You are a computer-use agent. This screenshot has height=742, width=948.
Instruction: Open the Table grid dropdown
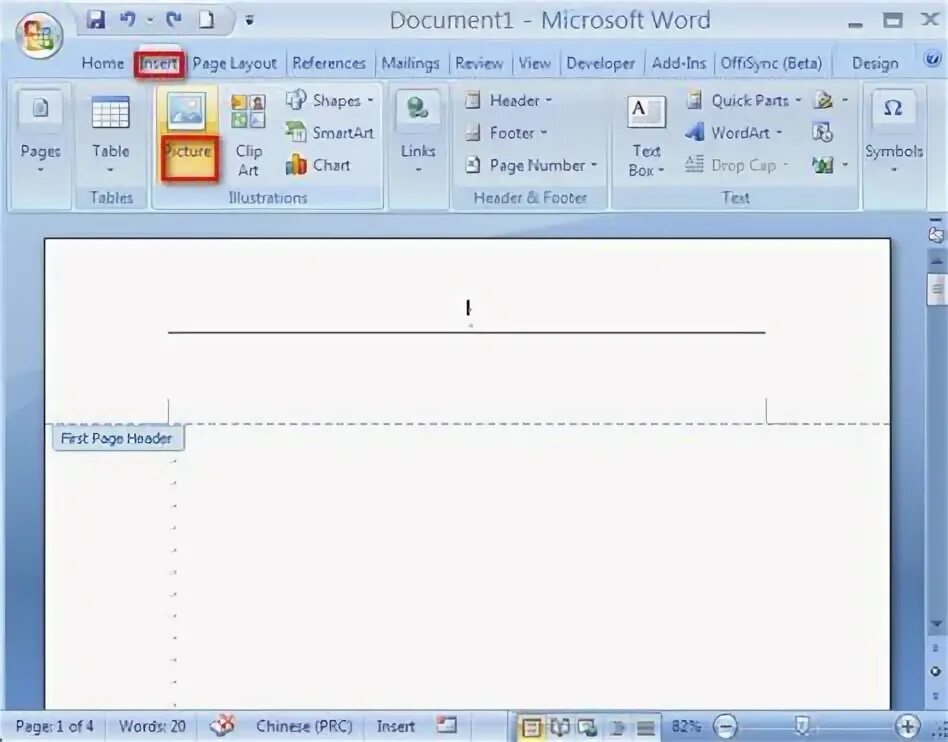click(110, 133)
